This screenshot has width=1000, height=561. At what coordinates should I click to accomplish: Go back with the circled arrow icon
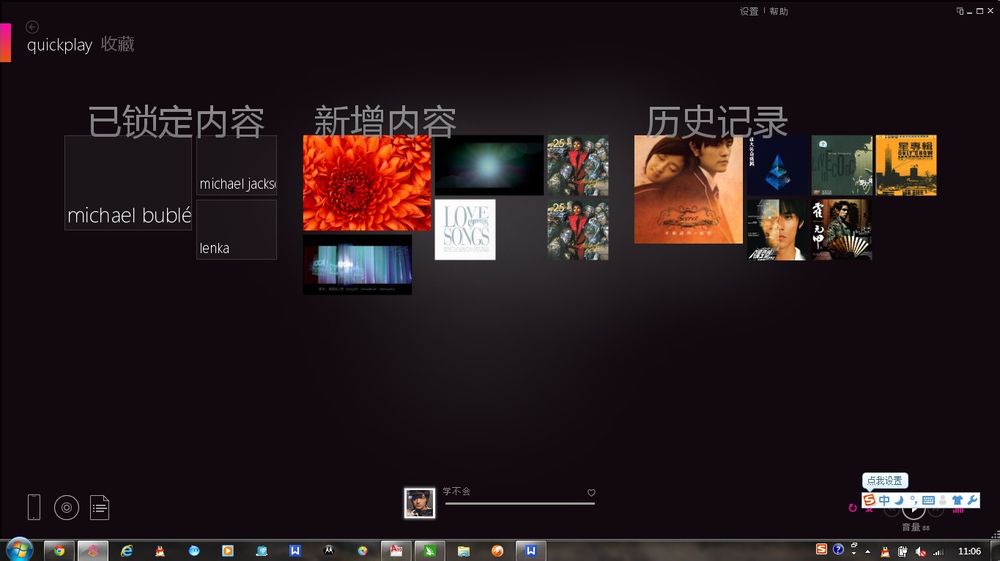click(x=32, y=27)
